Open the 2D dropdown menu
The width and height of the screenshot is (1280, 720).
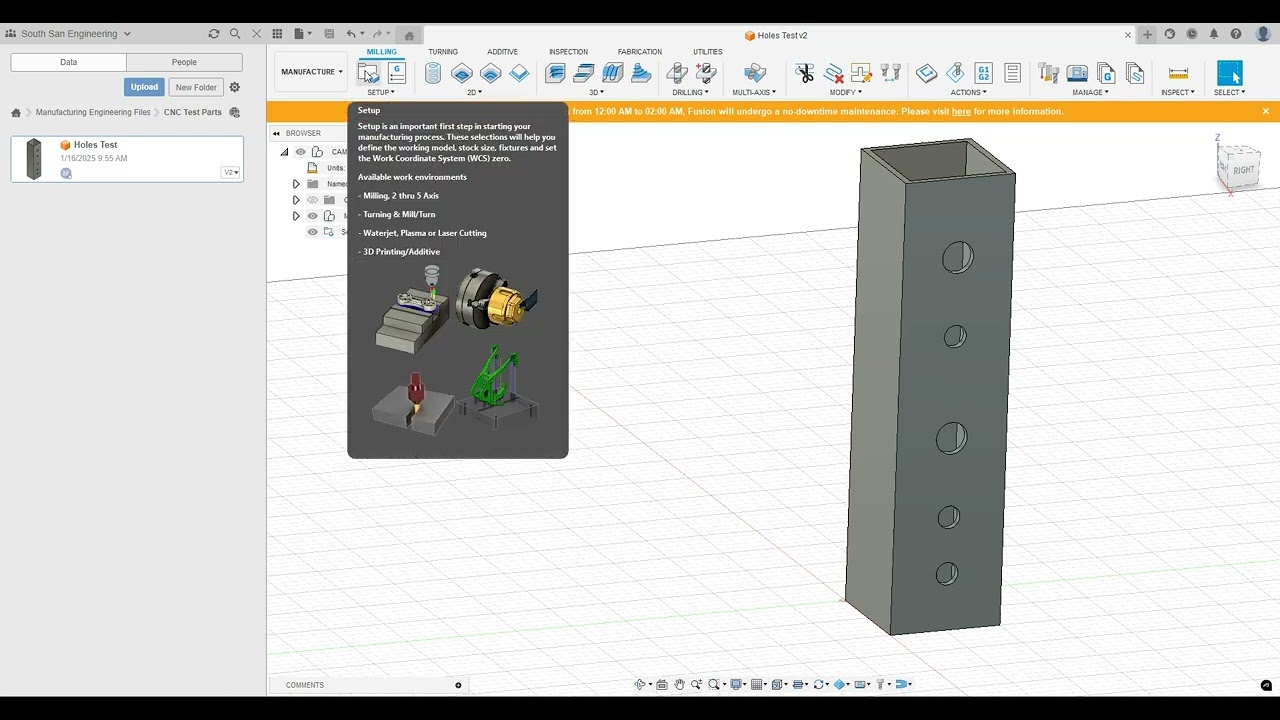(x=474, y=92)
